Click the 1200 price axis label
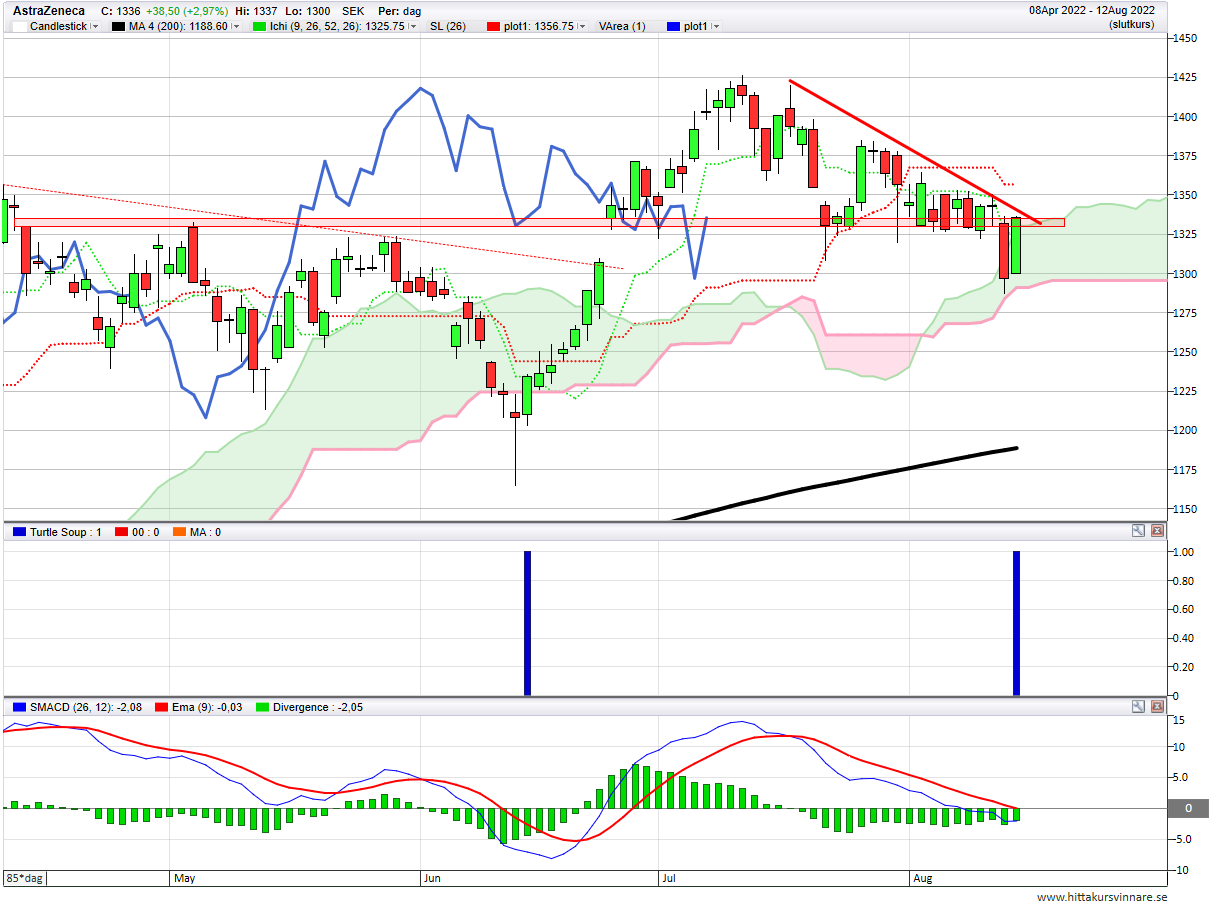 (x=1186, y=431)
